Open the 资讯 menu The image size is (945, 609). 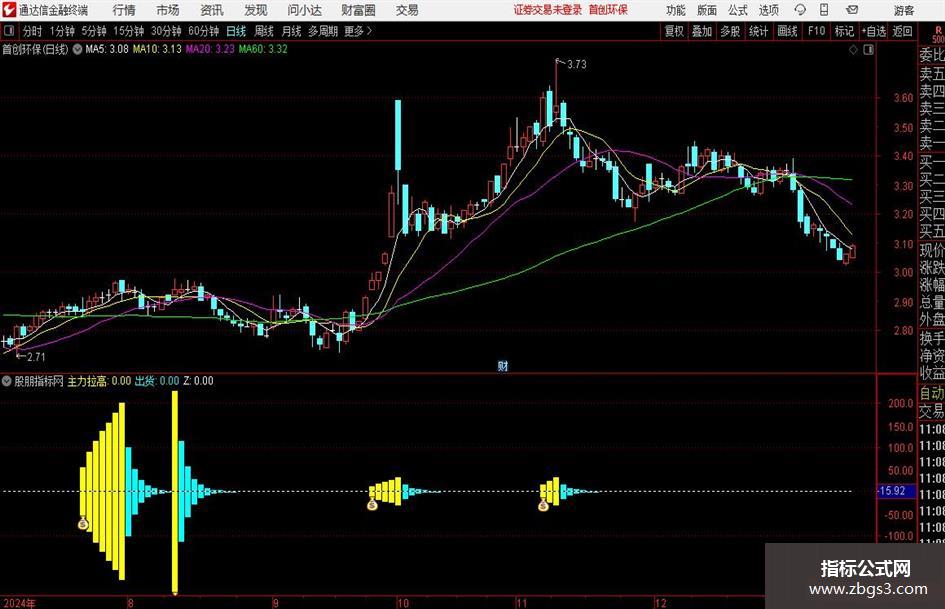pos(212,10)
